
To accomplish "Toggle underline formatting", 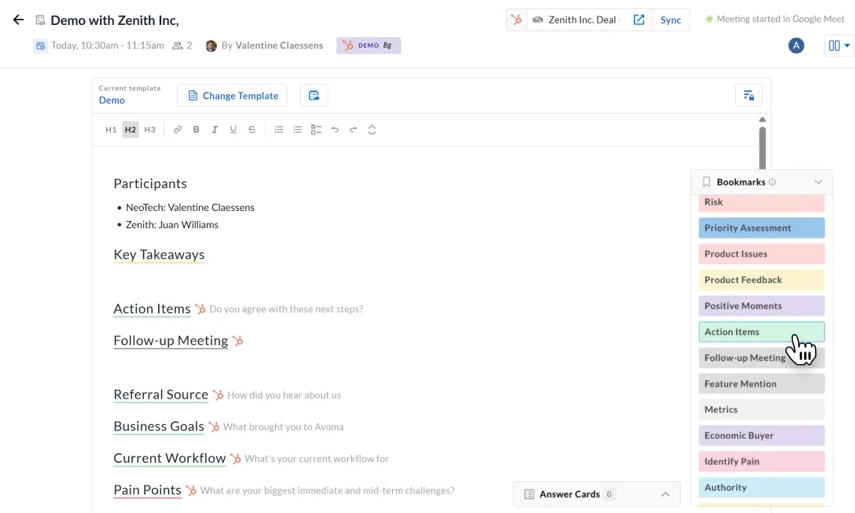I will 233,129.
